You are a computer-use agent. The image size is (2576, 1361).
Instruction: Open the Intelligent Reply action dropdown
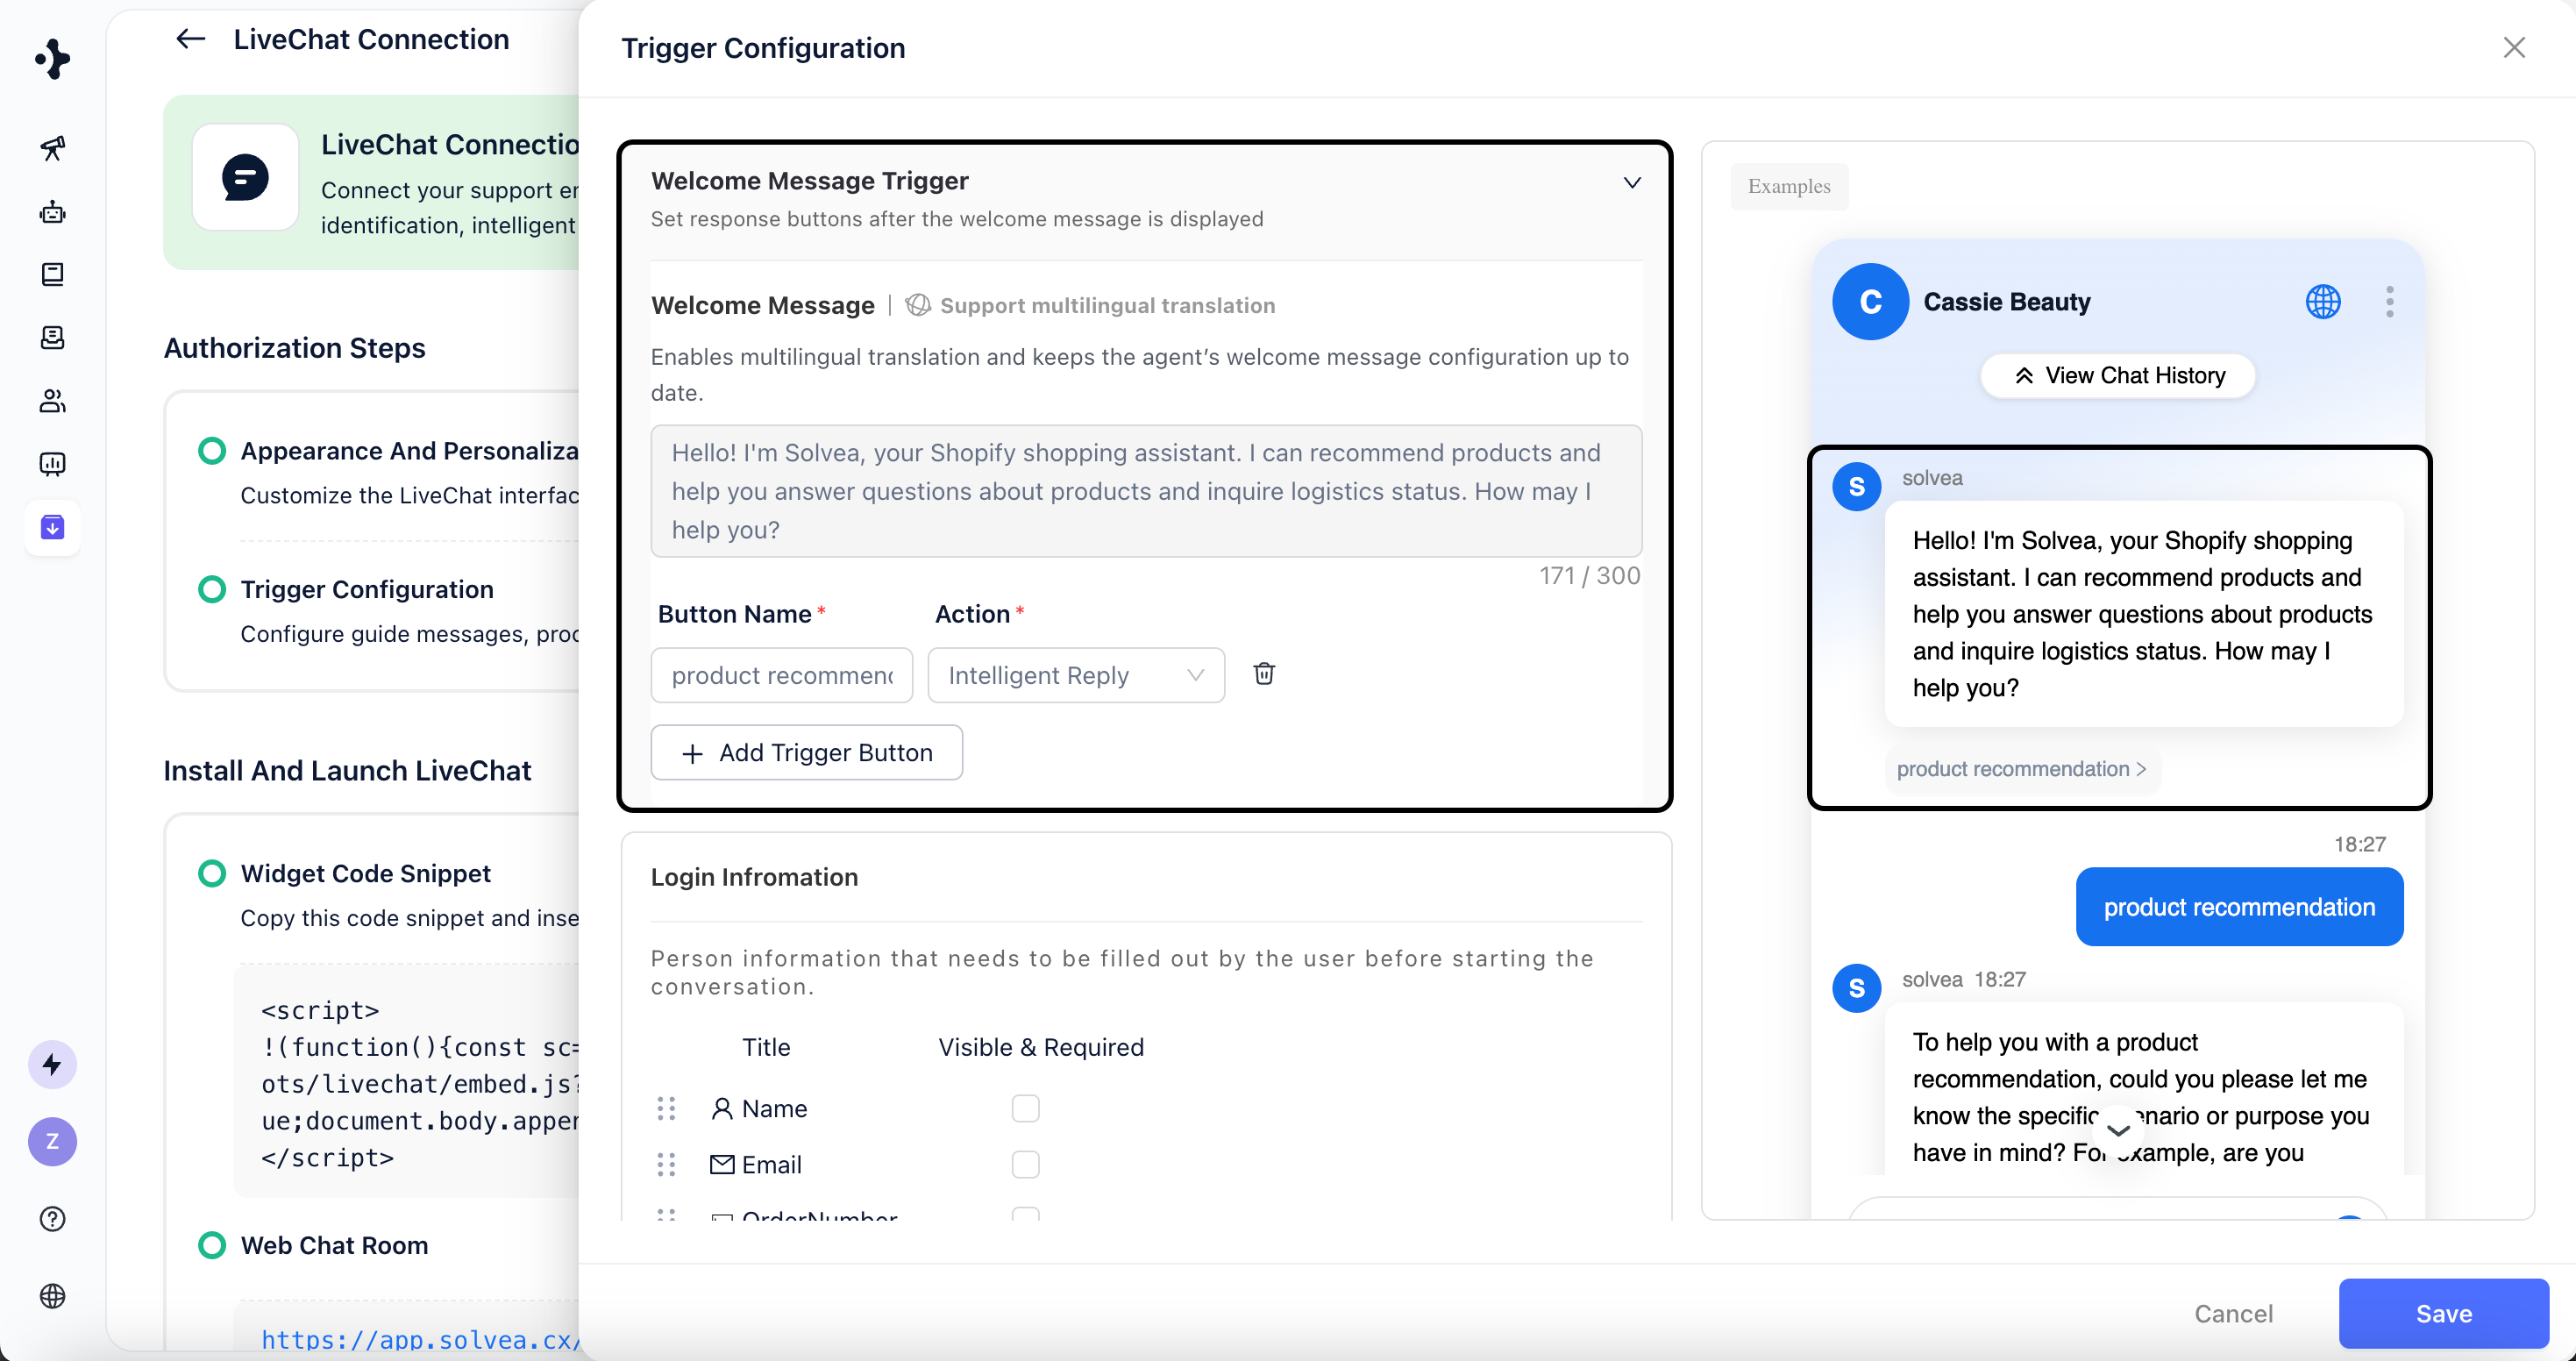[x=1075, y=676]
